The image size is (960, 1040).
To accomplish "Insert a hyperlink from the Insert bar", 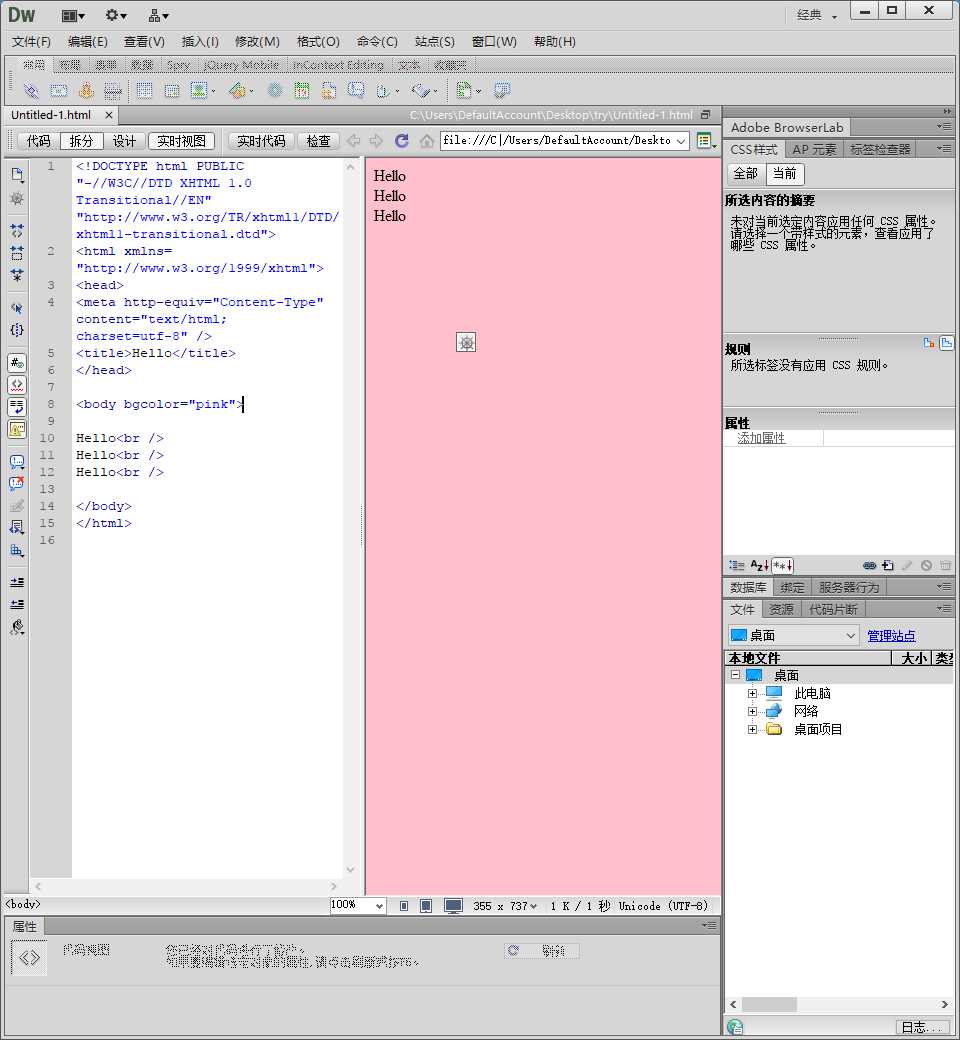I will pyautogui.click(x=31, y=90).
